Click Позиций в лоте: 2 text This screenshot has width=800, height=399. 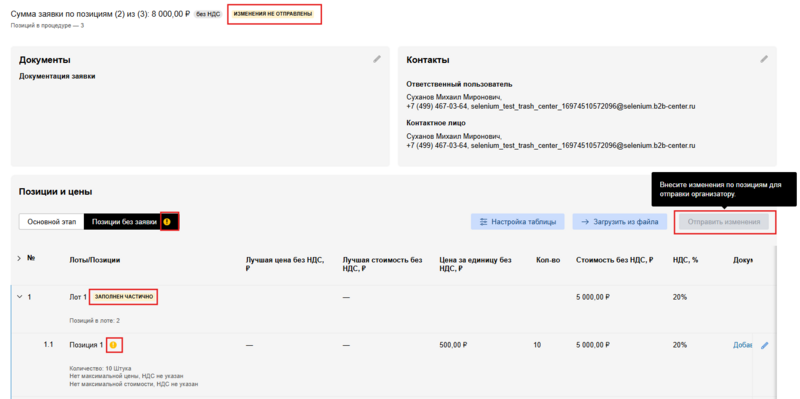(94, 321)
